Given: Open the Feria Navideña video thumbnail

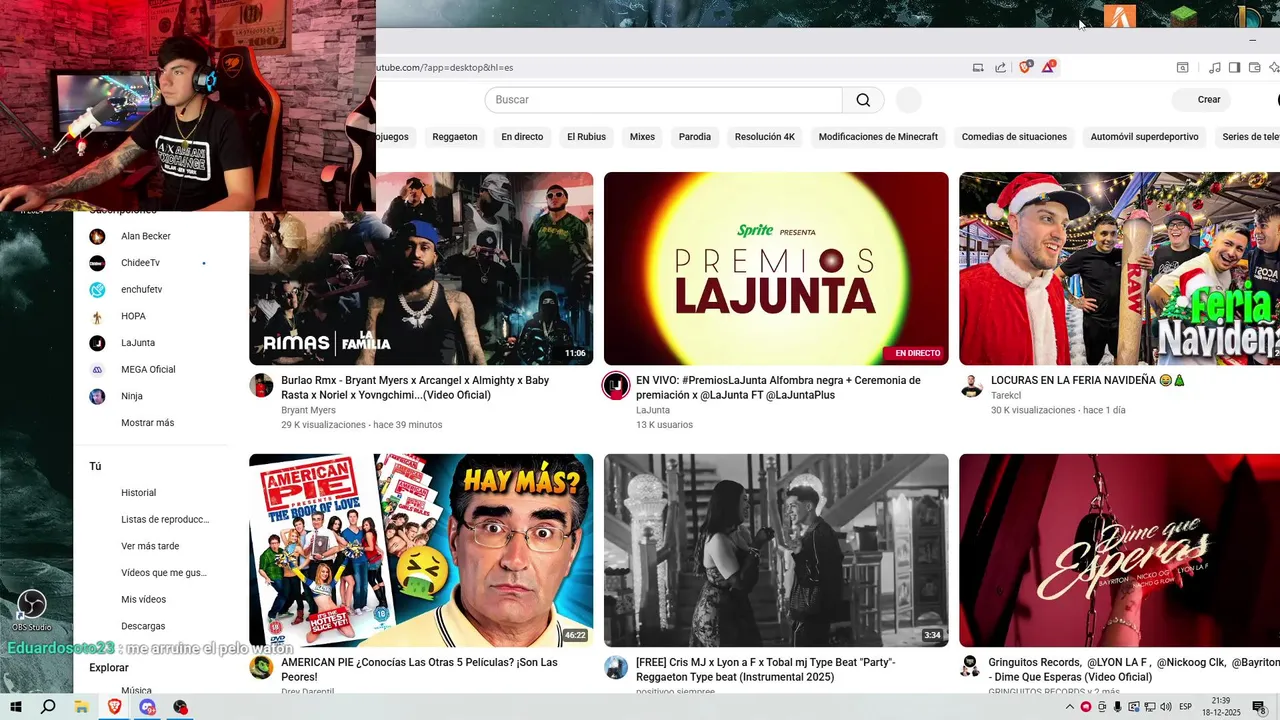Looking at the screenshot, I should pos(1119,269).
